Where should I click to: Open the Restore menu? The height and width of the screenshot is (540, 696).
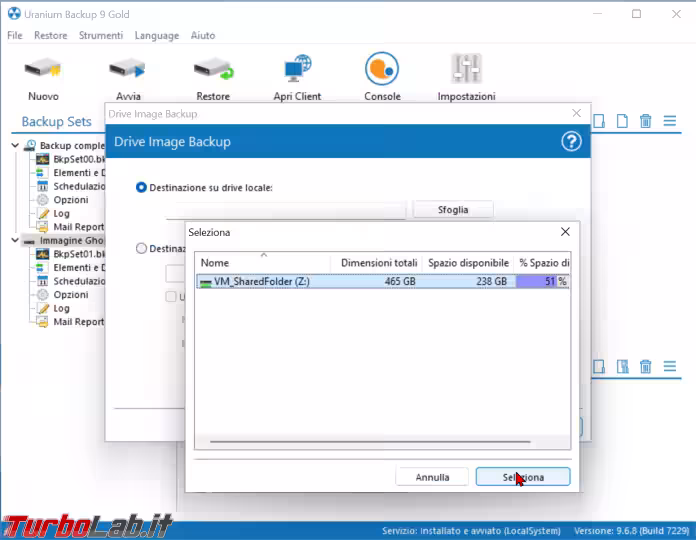click(x=51, y=35)
